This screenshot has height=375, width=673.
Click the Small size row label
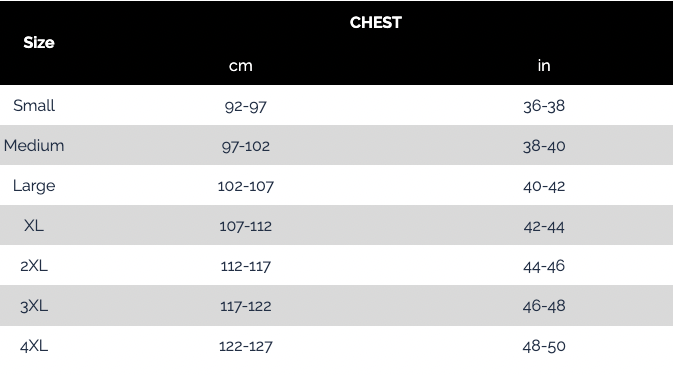click(34, 106)
